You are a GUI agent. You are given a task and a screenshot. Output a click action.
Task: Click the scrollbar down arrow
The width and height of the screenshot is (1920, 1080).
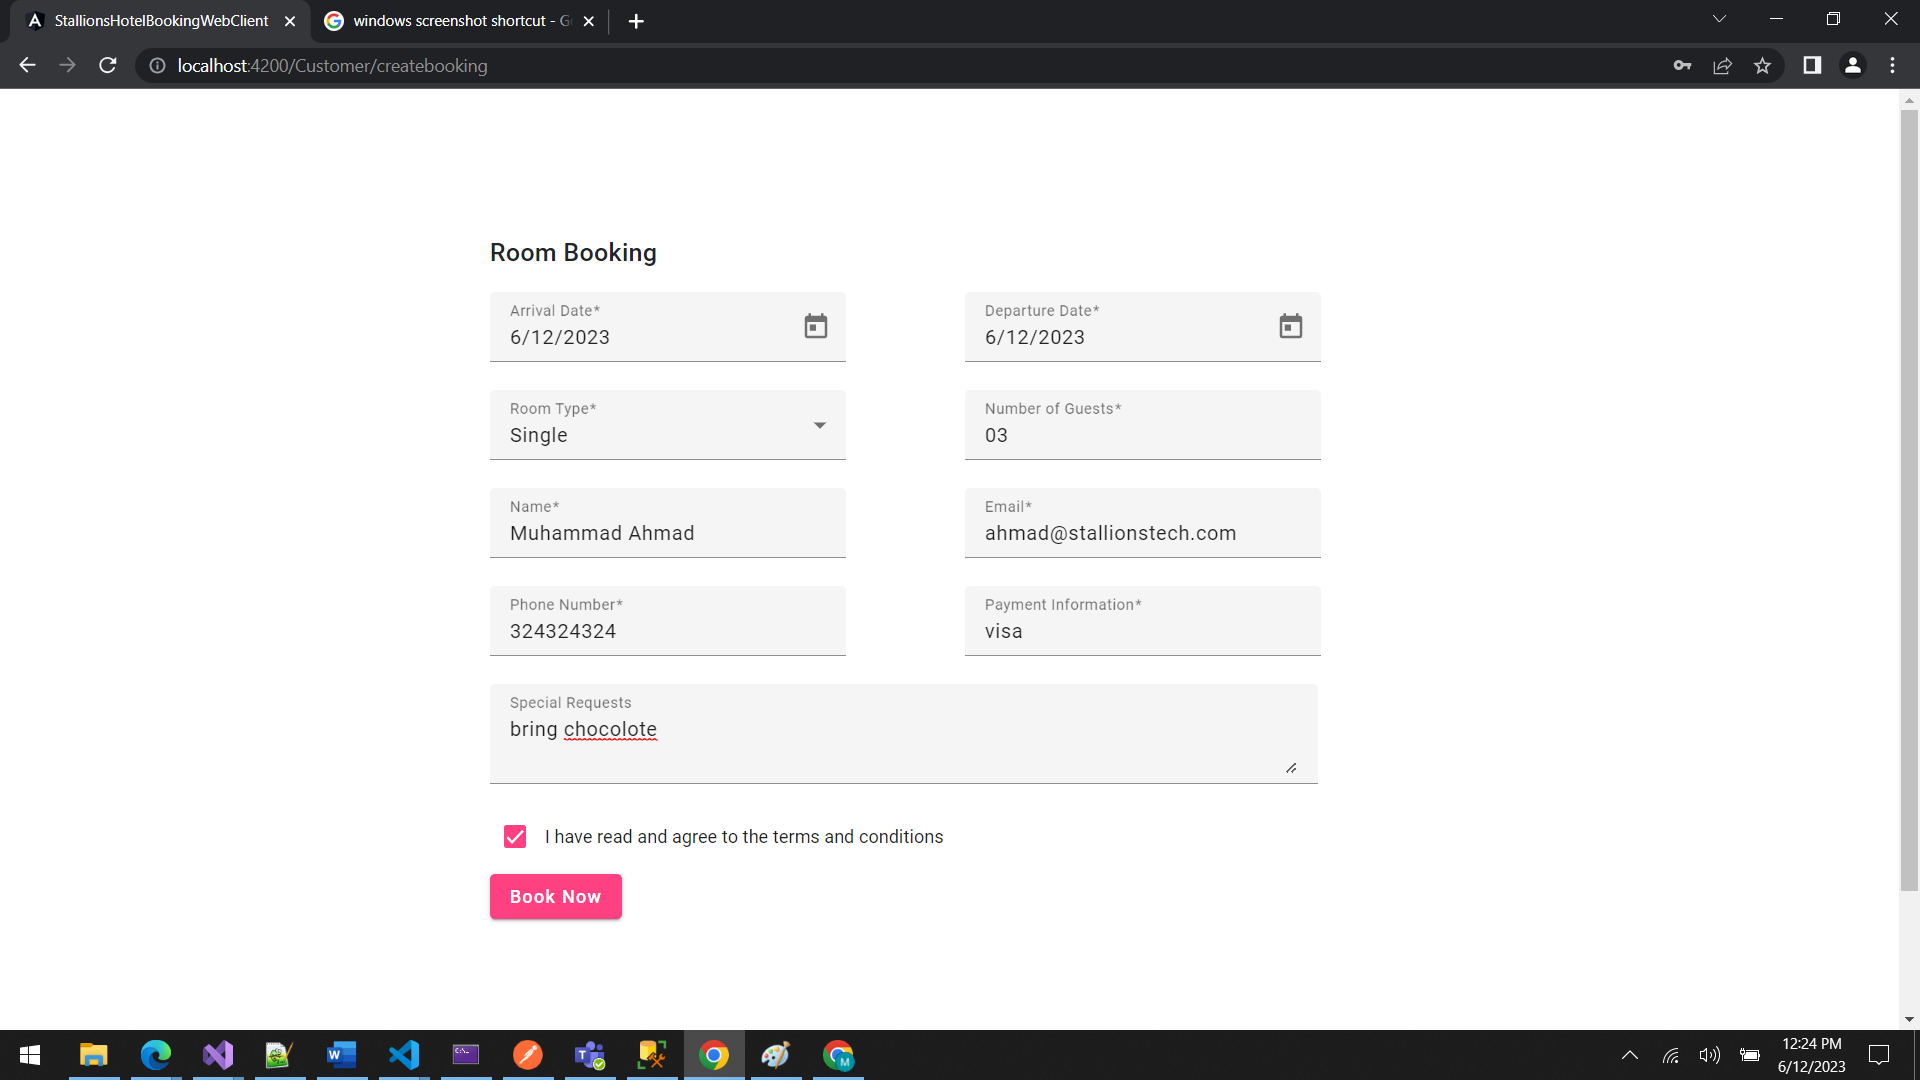tap(1909, 1019)
